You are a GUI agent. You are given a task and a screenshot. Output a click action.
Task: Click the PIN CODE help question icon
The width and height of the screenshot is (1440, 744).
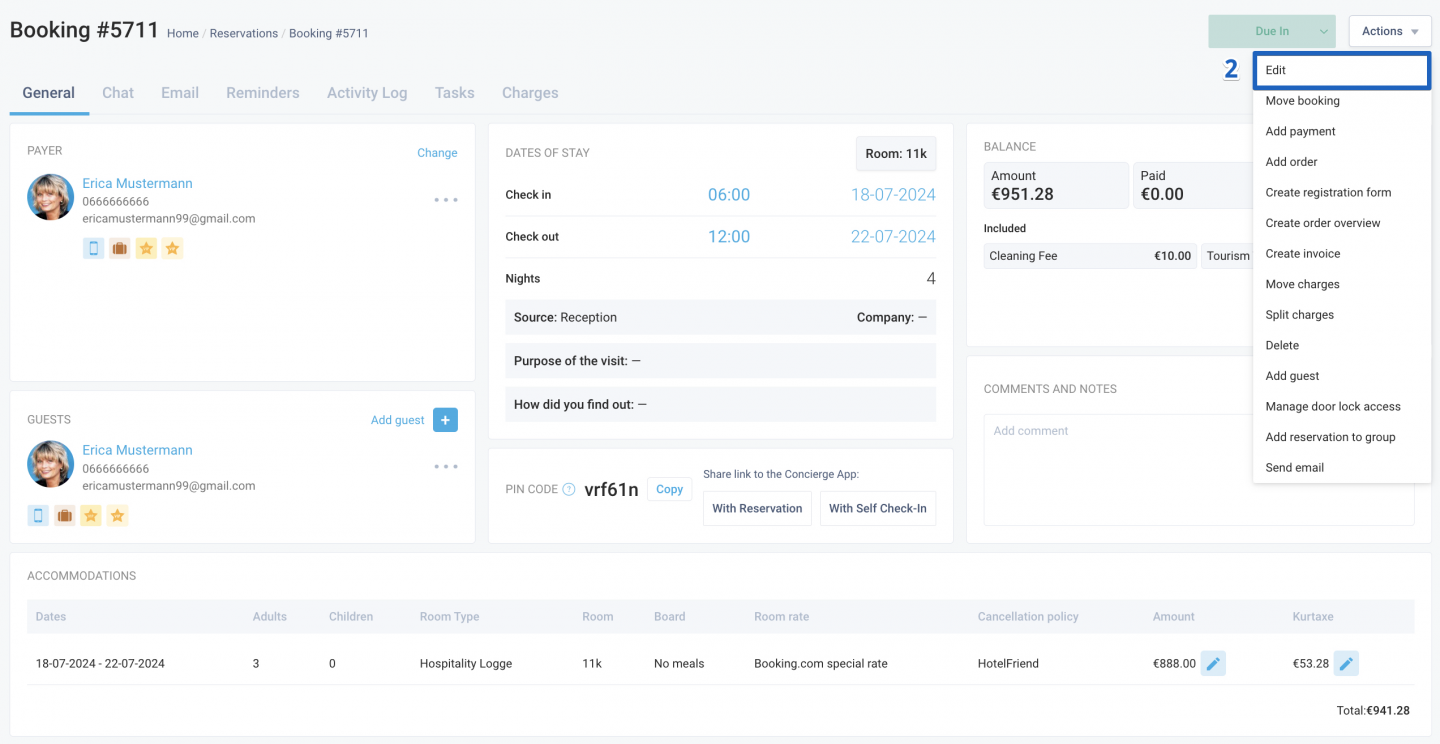[x=569, y=489]
